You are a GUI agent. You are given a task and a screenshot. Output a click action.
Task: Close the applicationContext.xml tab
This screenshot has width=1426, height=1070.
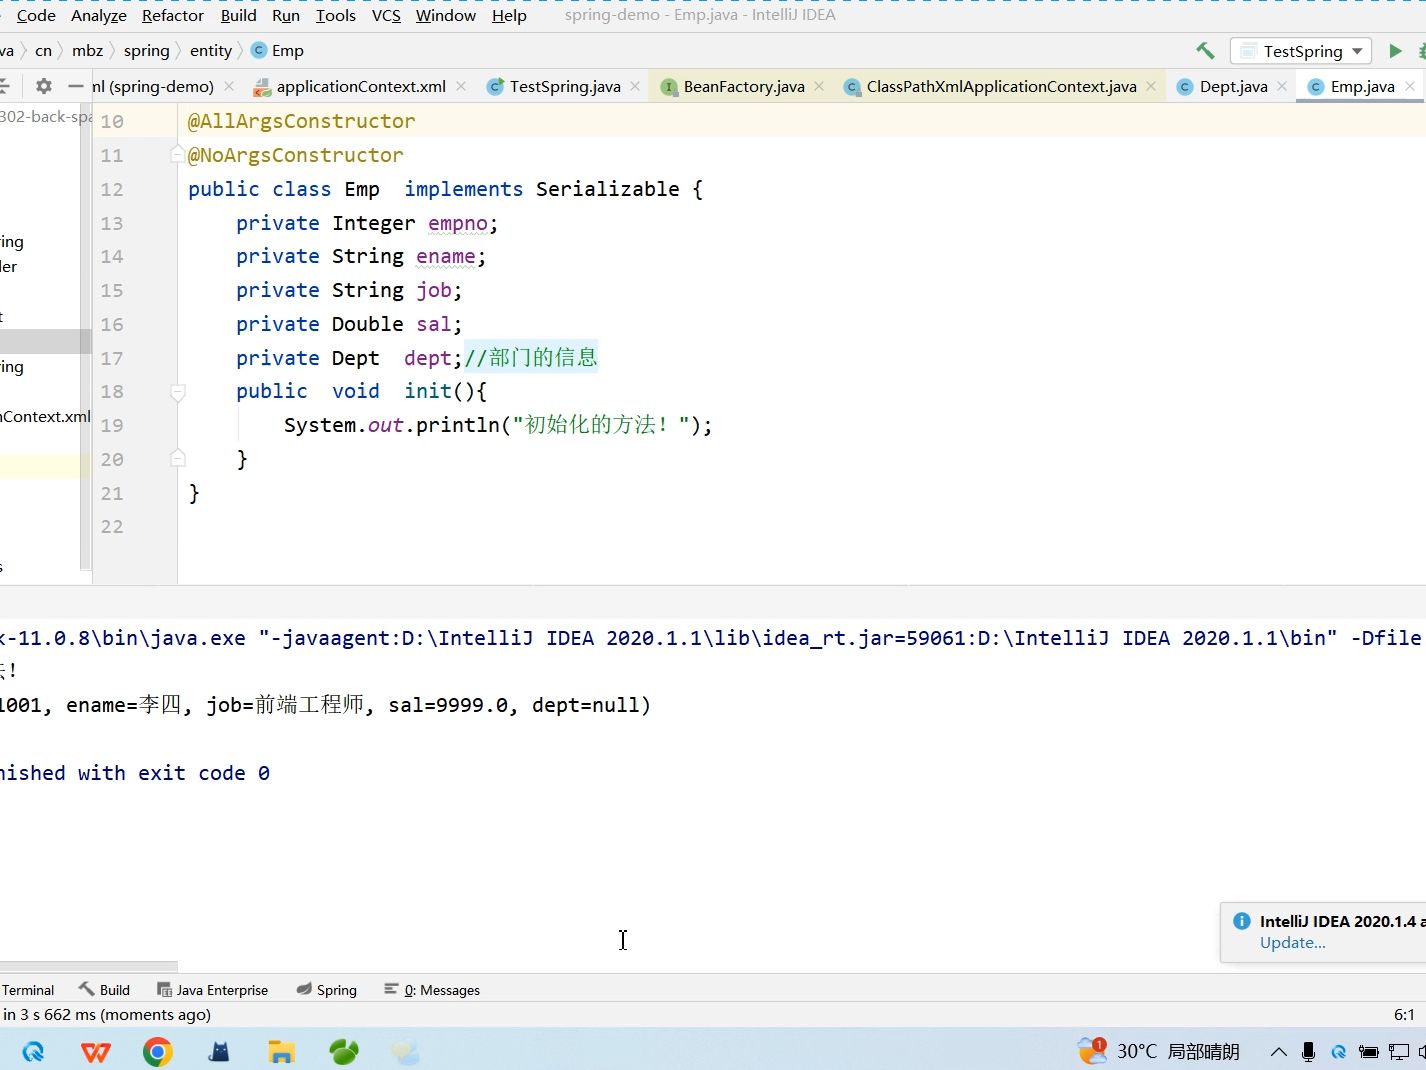(461, 86)
